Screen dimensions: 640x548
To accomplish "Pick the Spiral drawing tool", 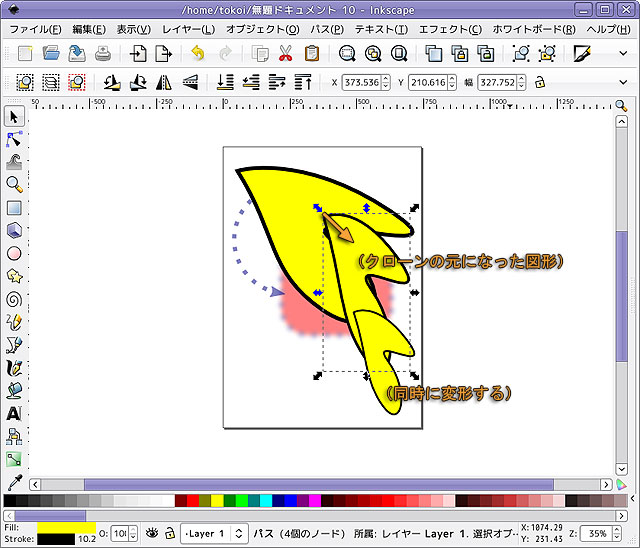I will (14, 299).
